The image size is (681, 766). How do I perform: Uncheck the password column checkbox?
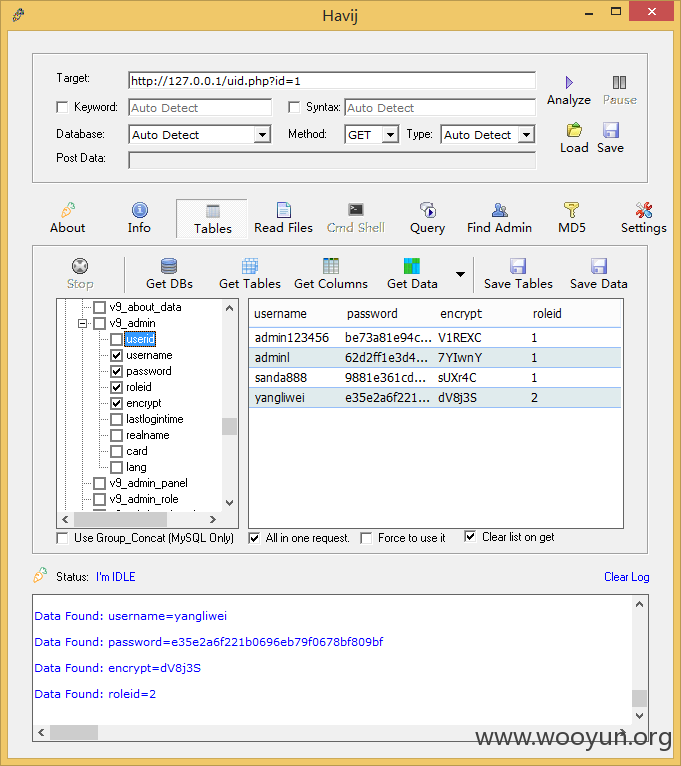coord(116,371)
